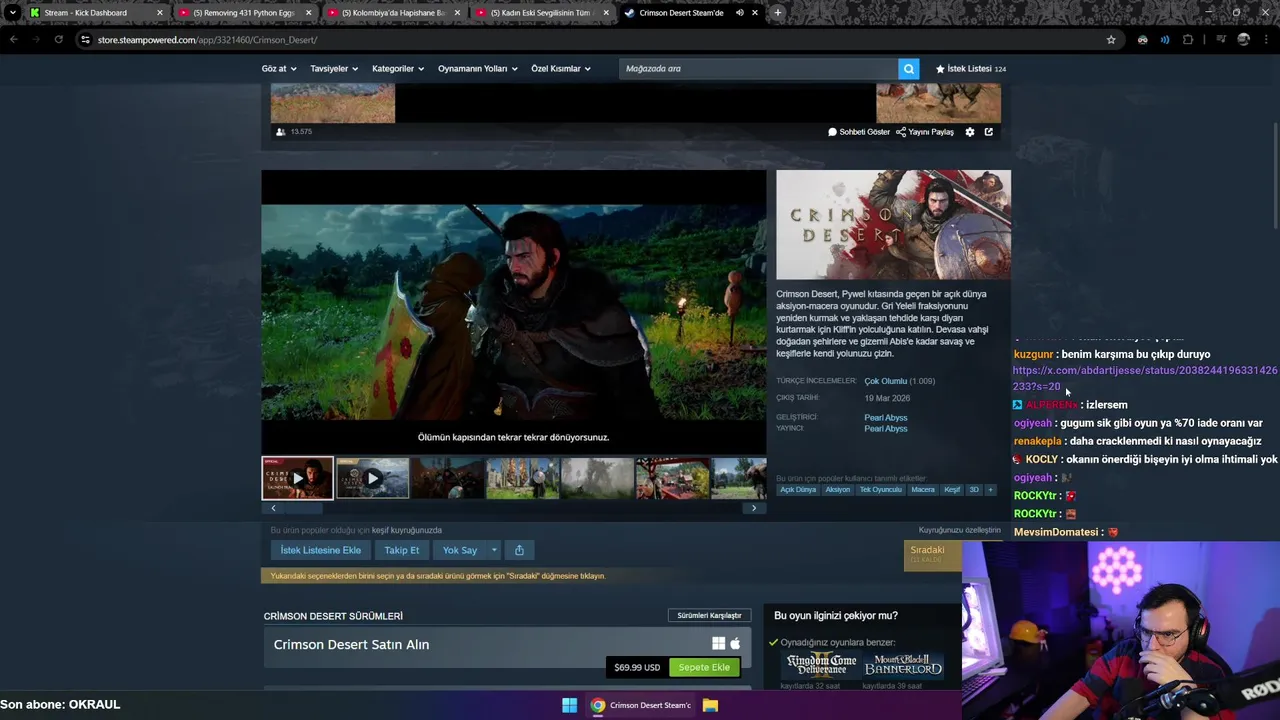This screenshot has width=1280, height=720.
Task: Click the main trailer video player
Action: [514, 312]
